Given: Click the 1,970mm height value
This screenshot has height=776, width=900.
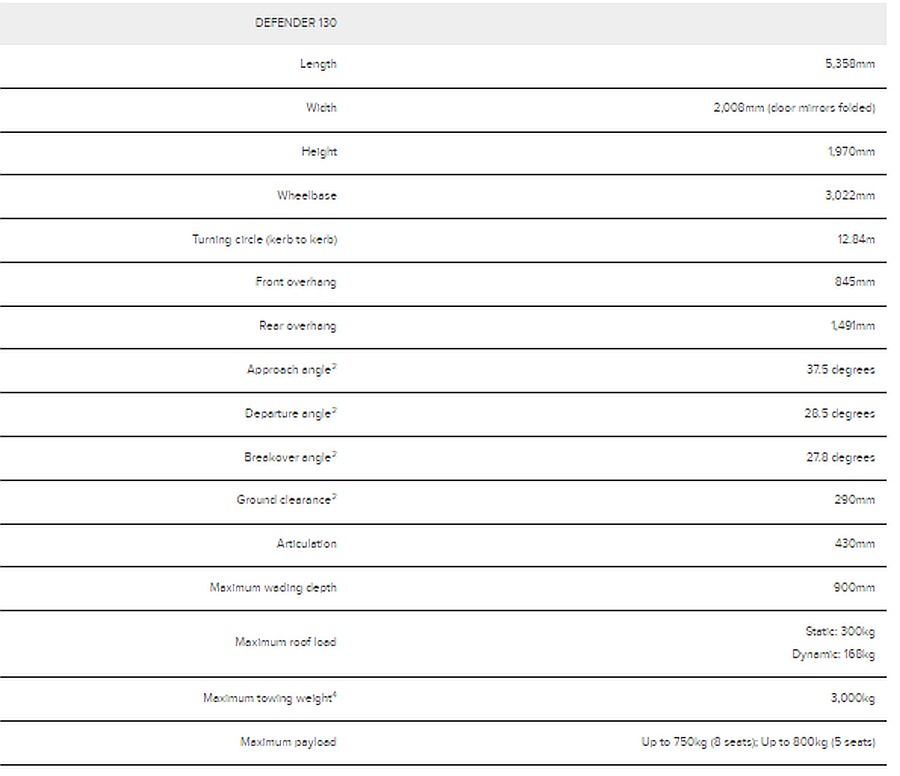Looking at the screenshot, I should (851, 152).
